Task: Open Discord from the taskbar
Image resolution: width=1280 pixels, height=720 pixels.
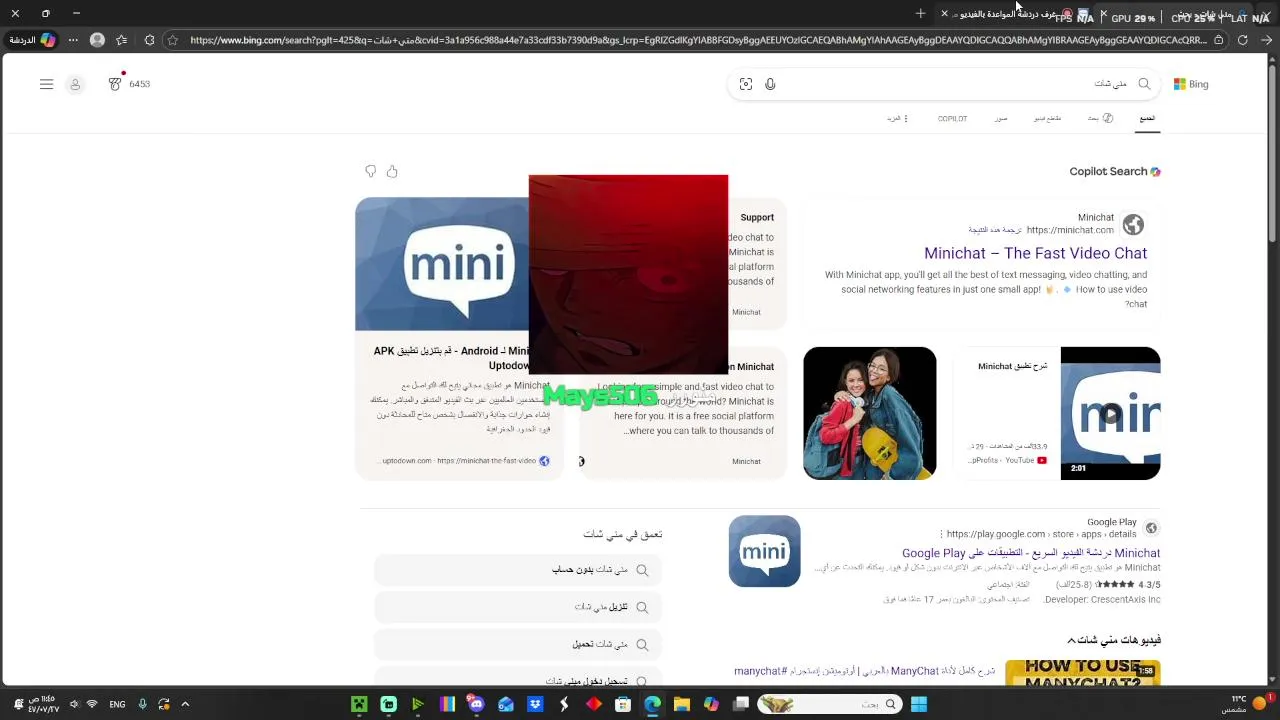Action: pos(476,704)
